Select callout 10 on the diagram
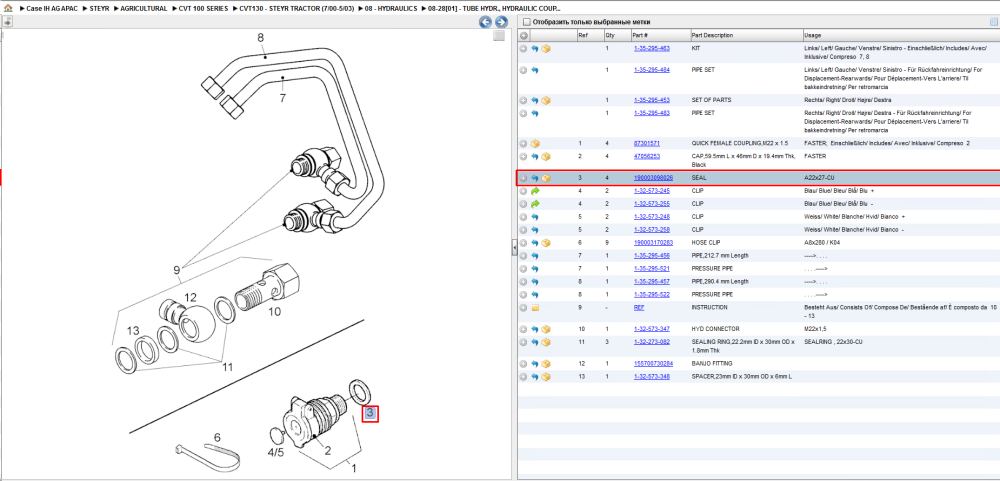Viewport: 1000px width, 481px height. tap(274, 312)
